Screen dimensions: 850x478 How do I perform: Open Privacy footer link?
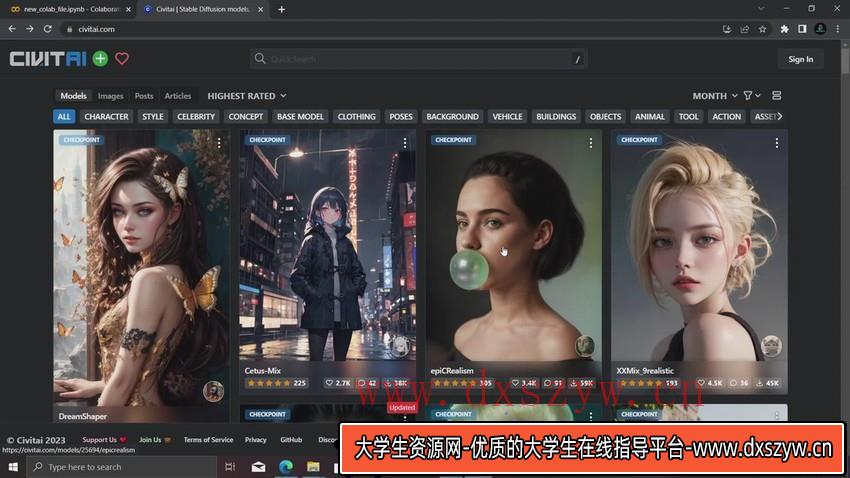pyautogui.click(x=255, y=440)
